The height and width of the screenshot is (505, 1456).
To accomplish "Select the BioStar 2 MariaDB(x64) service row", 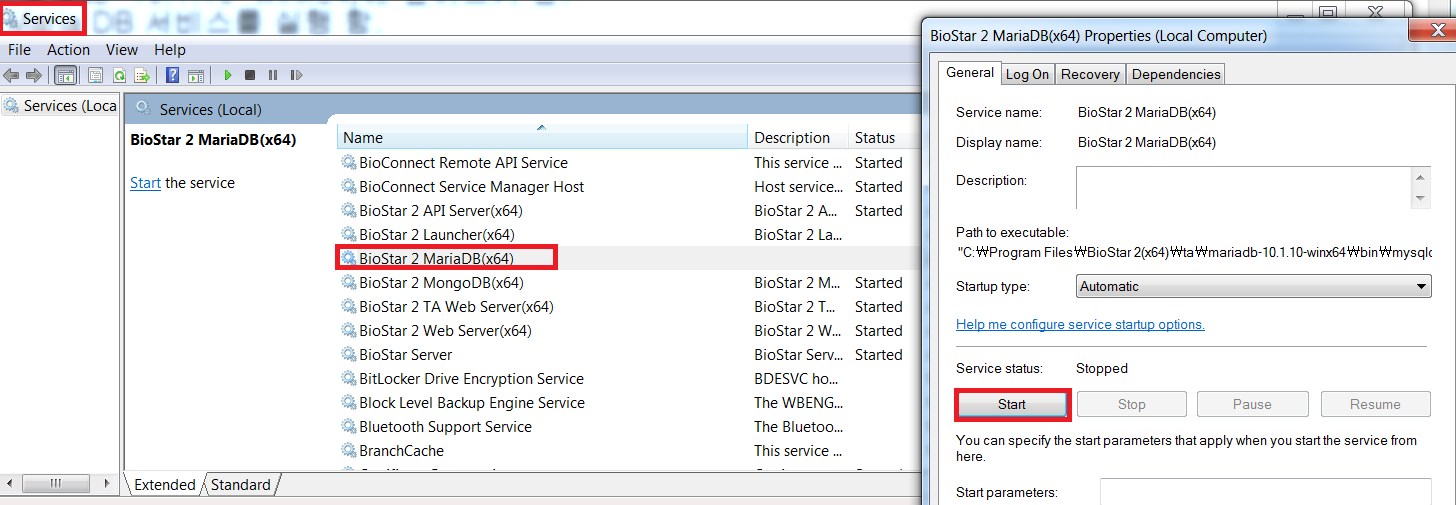I will tap(628, 259).
